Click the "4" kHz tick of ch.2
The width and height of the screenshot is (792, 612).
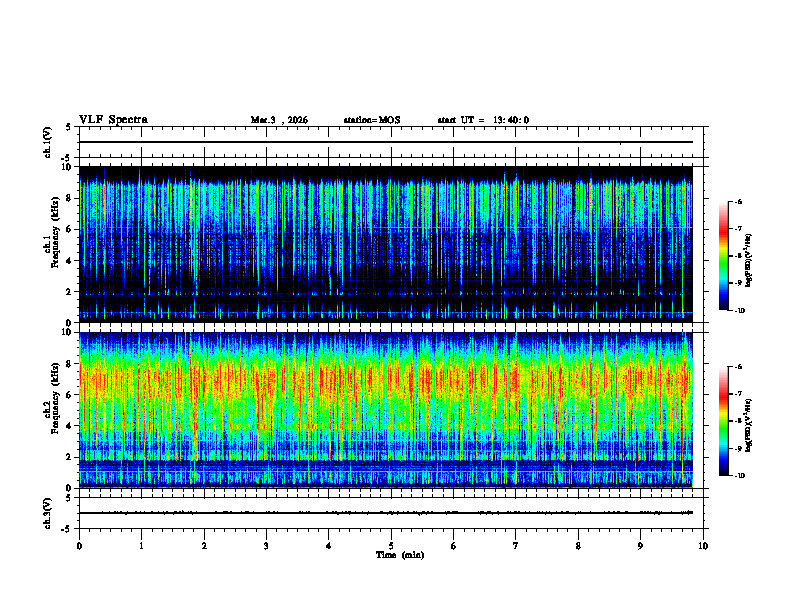pos(69,426)
